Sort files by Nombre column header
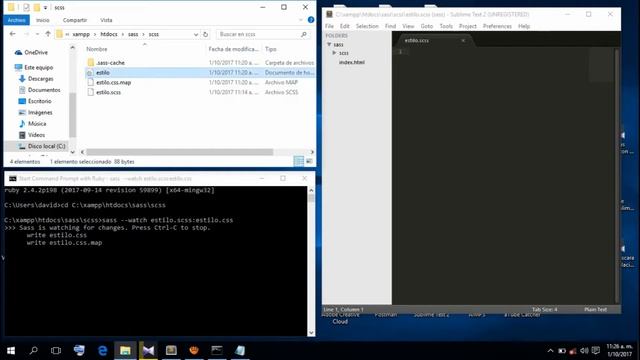The width and height of the screenshot is (640, 360). coord(97,49)
